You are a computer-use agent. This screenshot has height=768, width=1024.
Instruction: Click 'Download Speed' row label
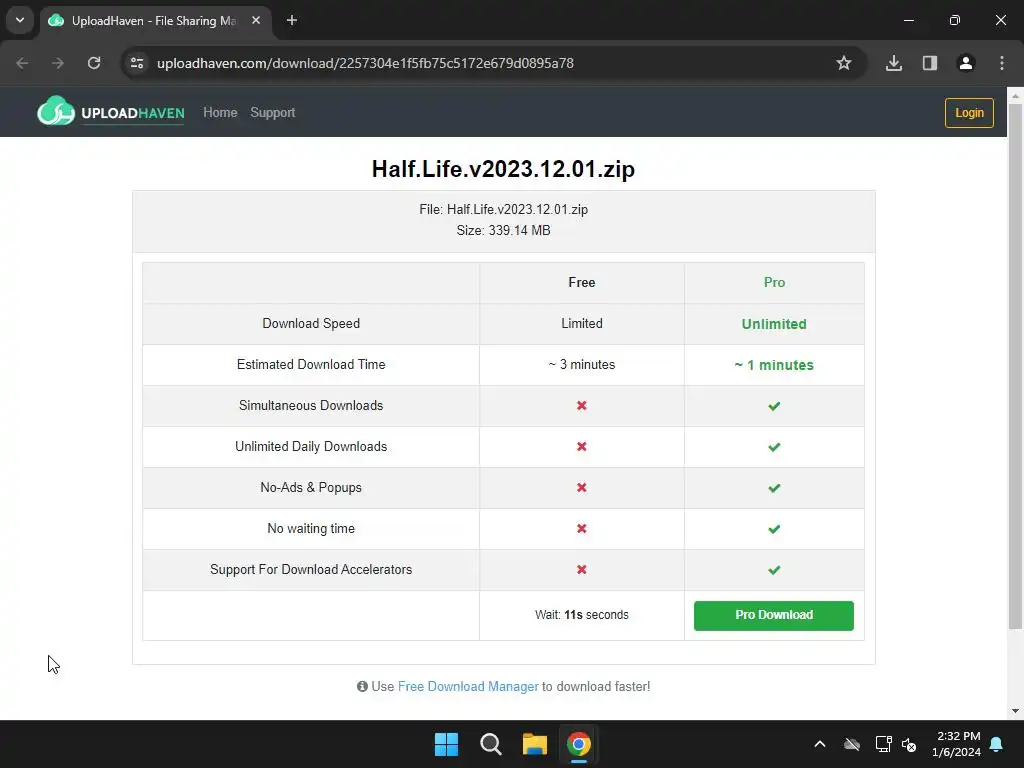(x=311, y=323)
